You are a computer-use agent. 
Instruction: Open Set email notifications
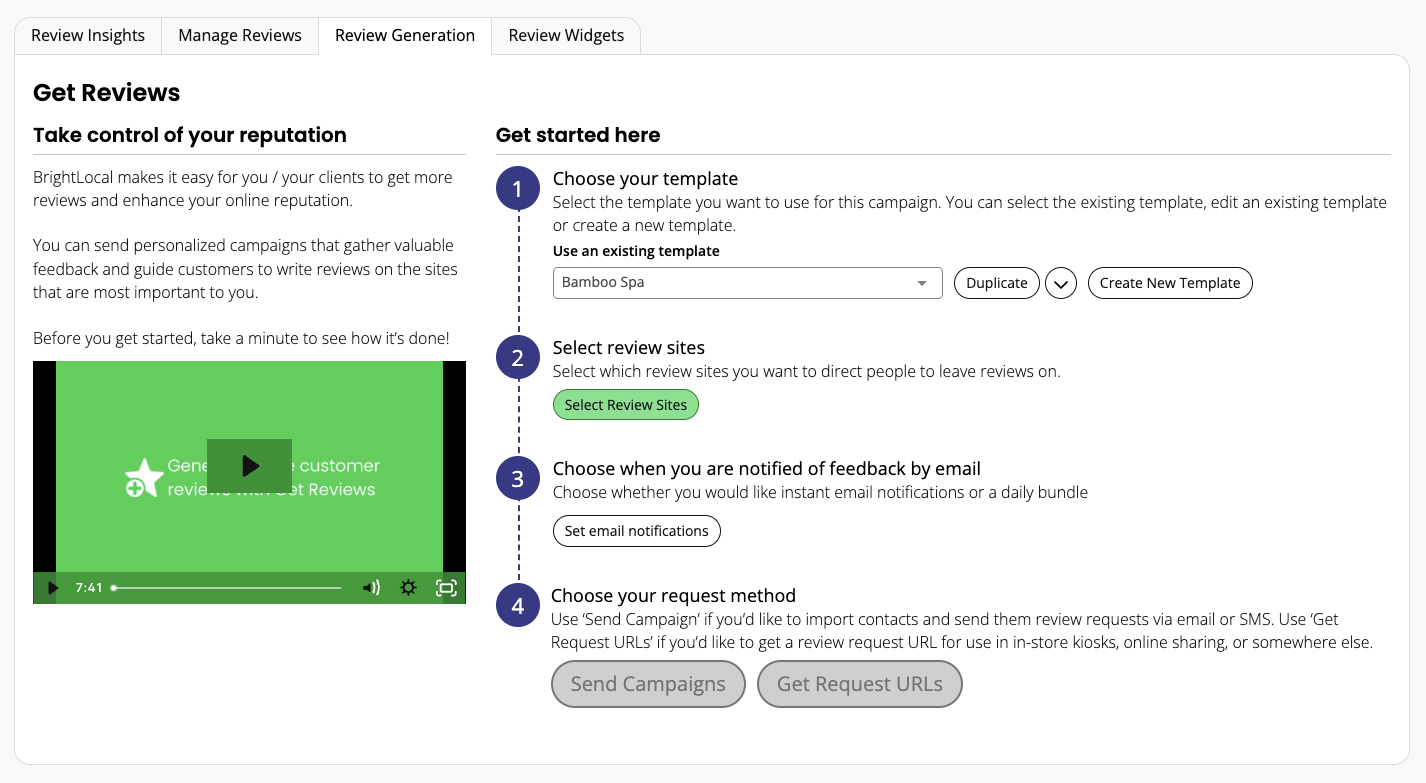pyautogui.click(x=636, y=531)
